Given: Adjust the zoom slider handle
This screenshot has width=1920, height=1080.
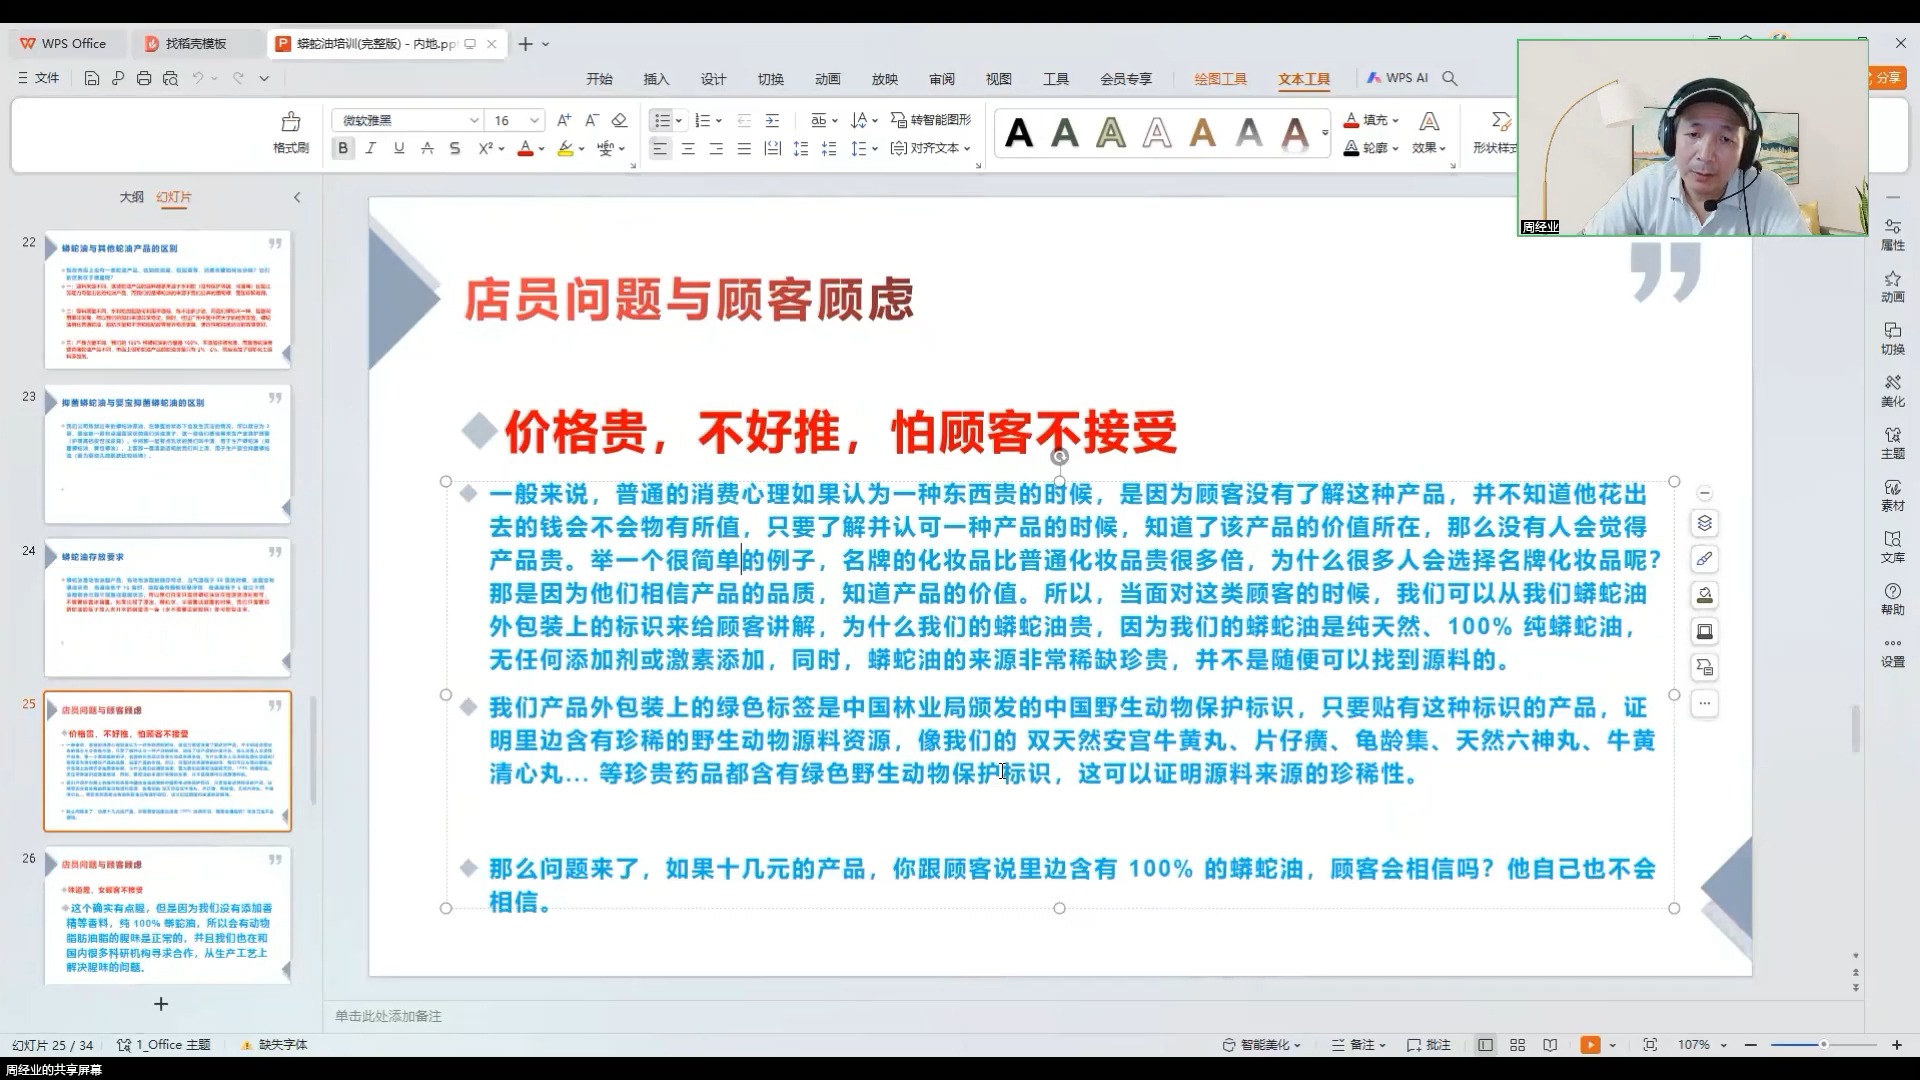Looking at the screenshot, I should (1823, 1044).
